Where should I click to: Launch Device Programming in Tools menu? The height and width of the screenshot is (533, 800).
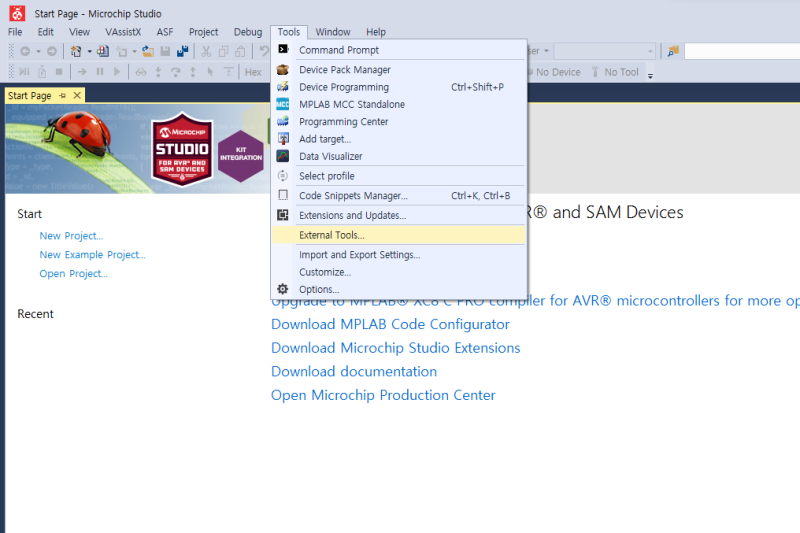(x=343, y=87)
